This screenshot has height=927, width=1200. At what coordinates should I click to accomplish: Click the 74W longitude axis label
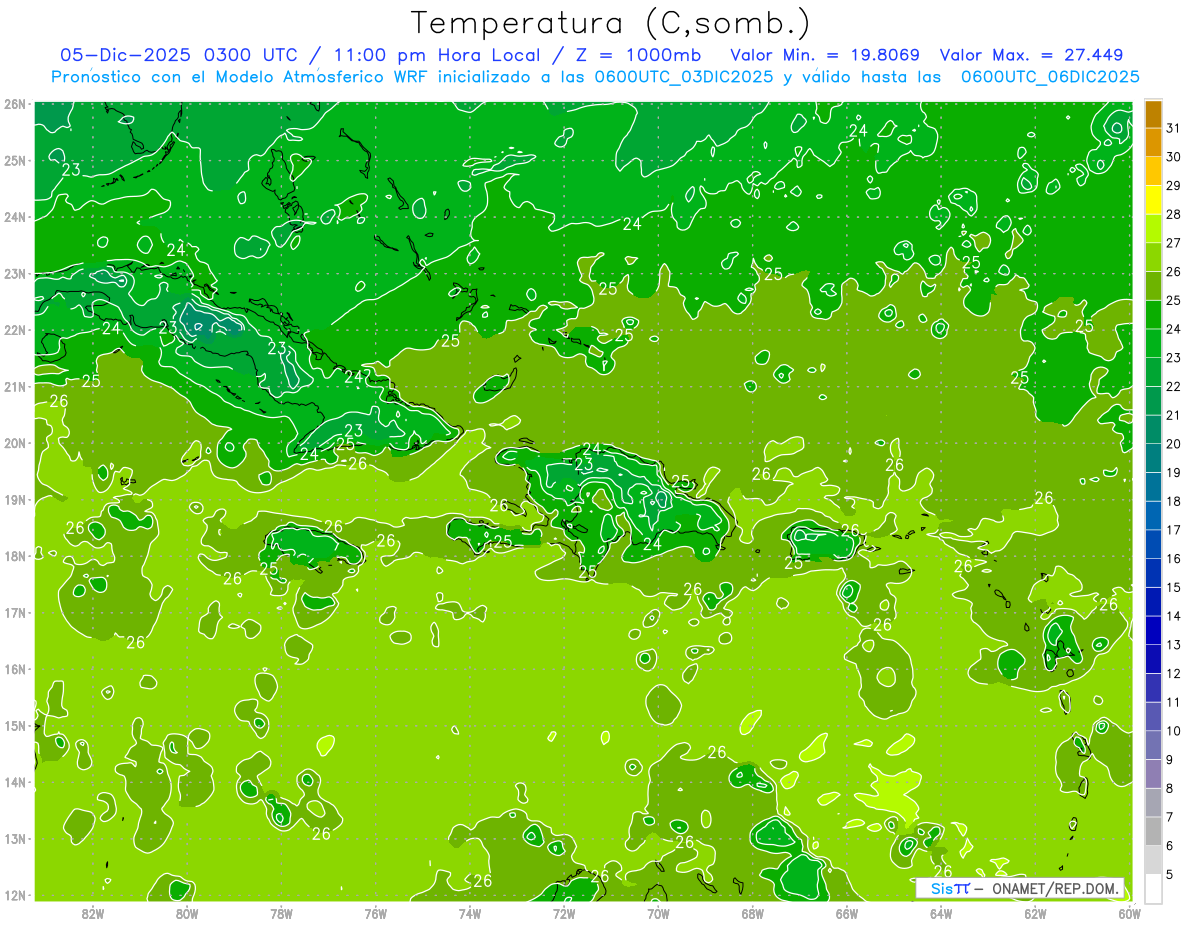click(x=470, y=913)
